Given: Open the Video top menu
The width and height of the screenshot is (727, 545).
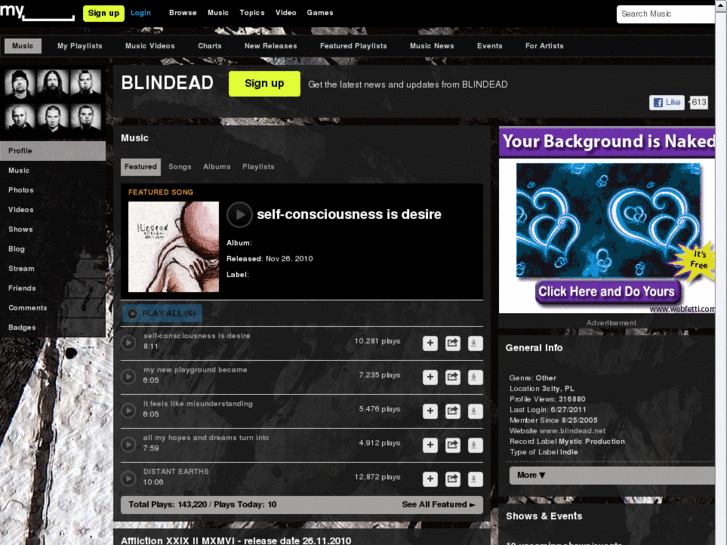Looking at the screenshot, I should 286,13.
